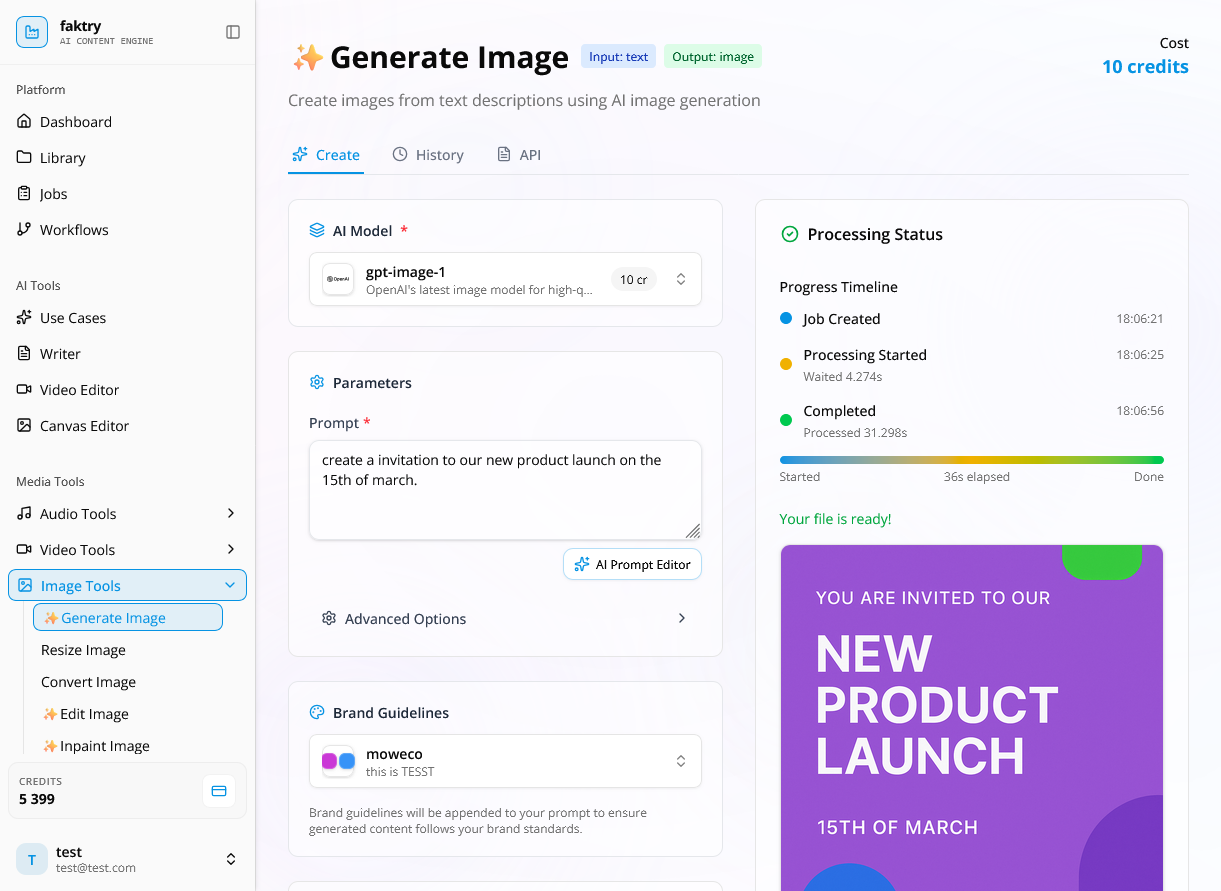The height and width of the screenshot is (891, 1221).
Task: Click the blue Job Created status dot
Action: [x=786, y=318]
